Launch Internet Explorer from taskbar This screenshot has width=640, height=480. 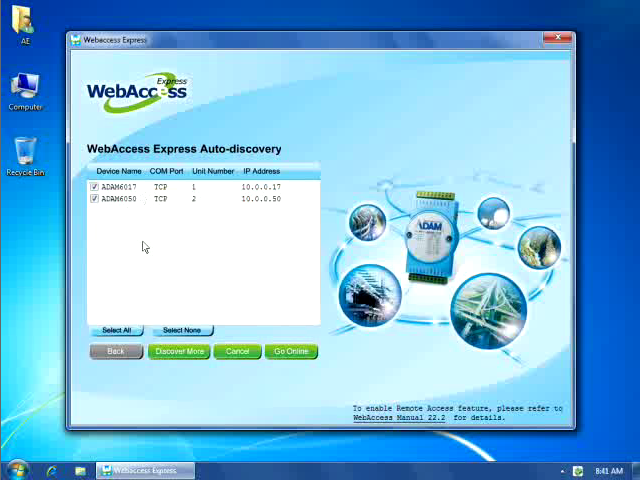tap(52, 471)
